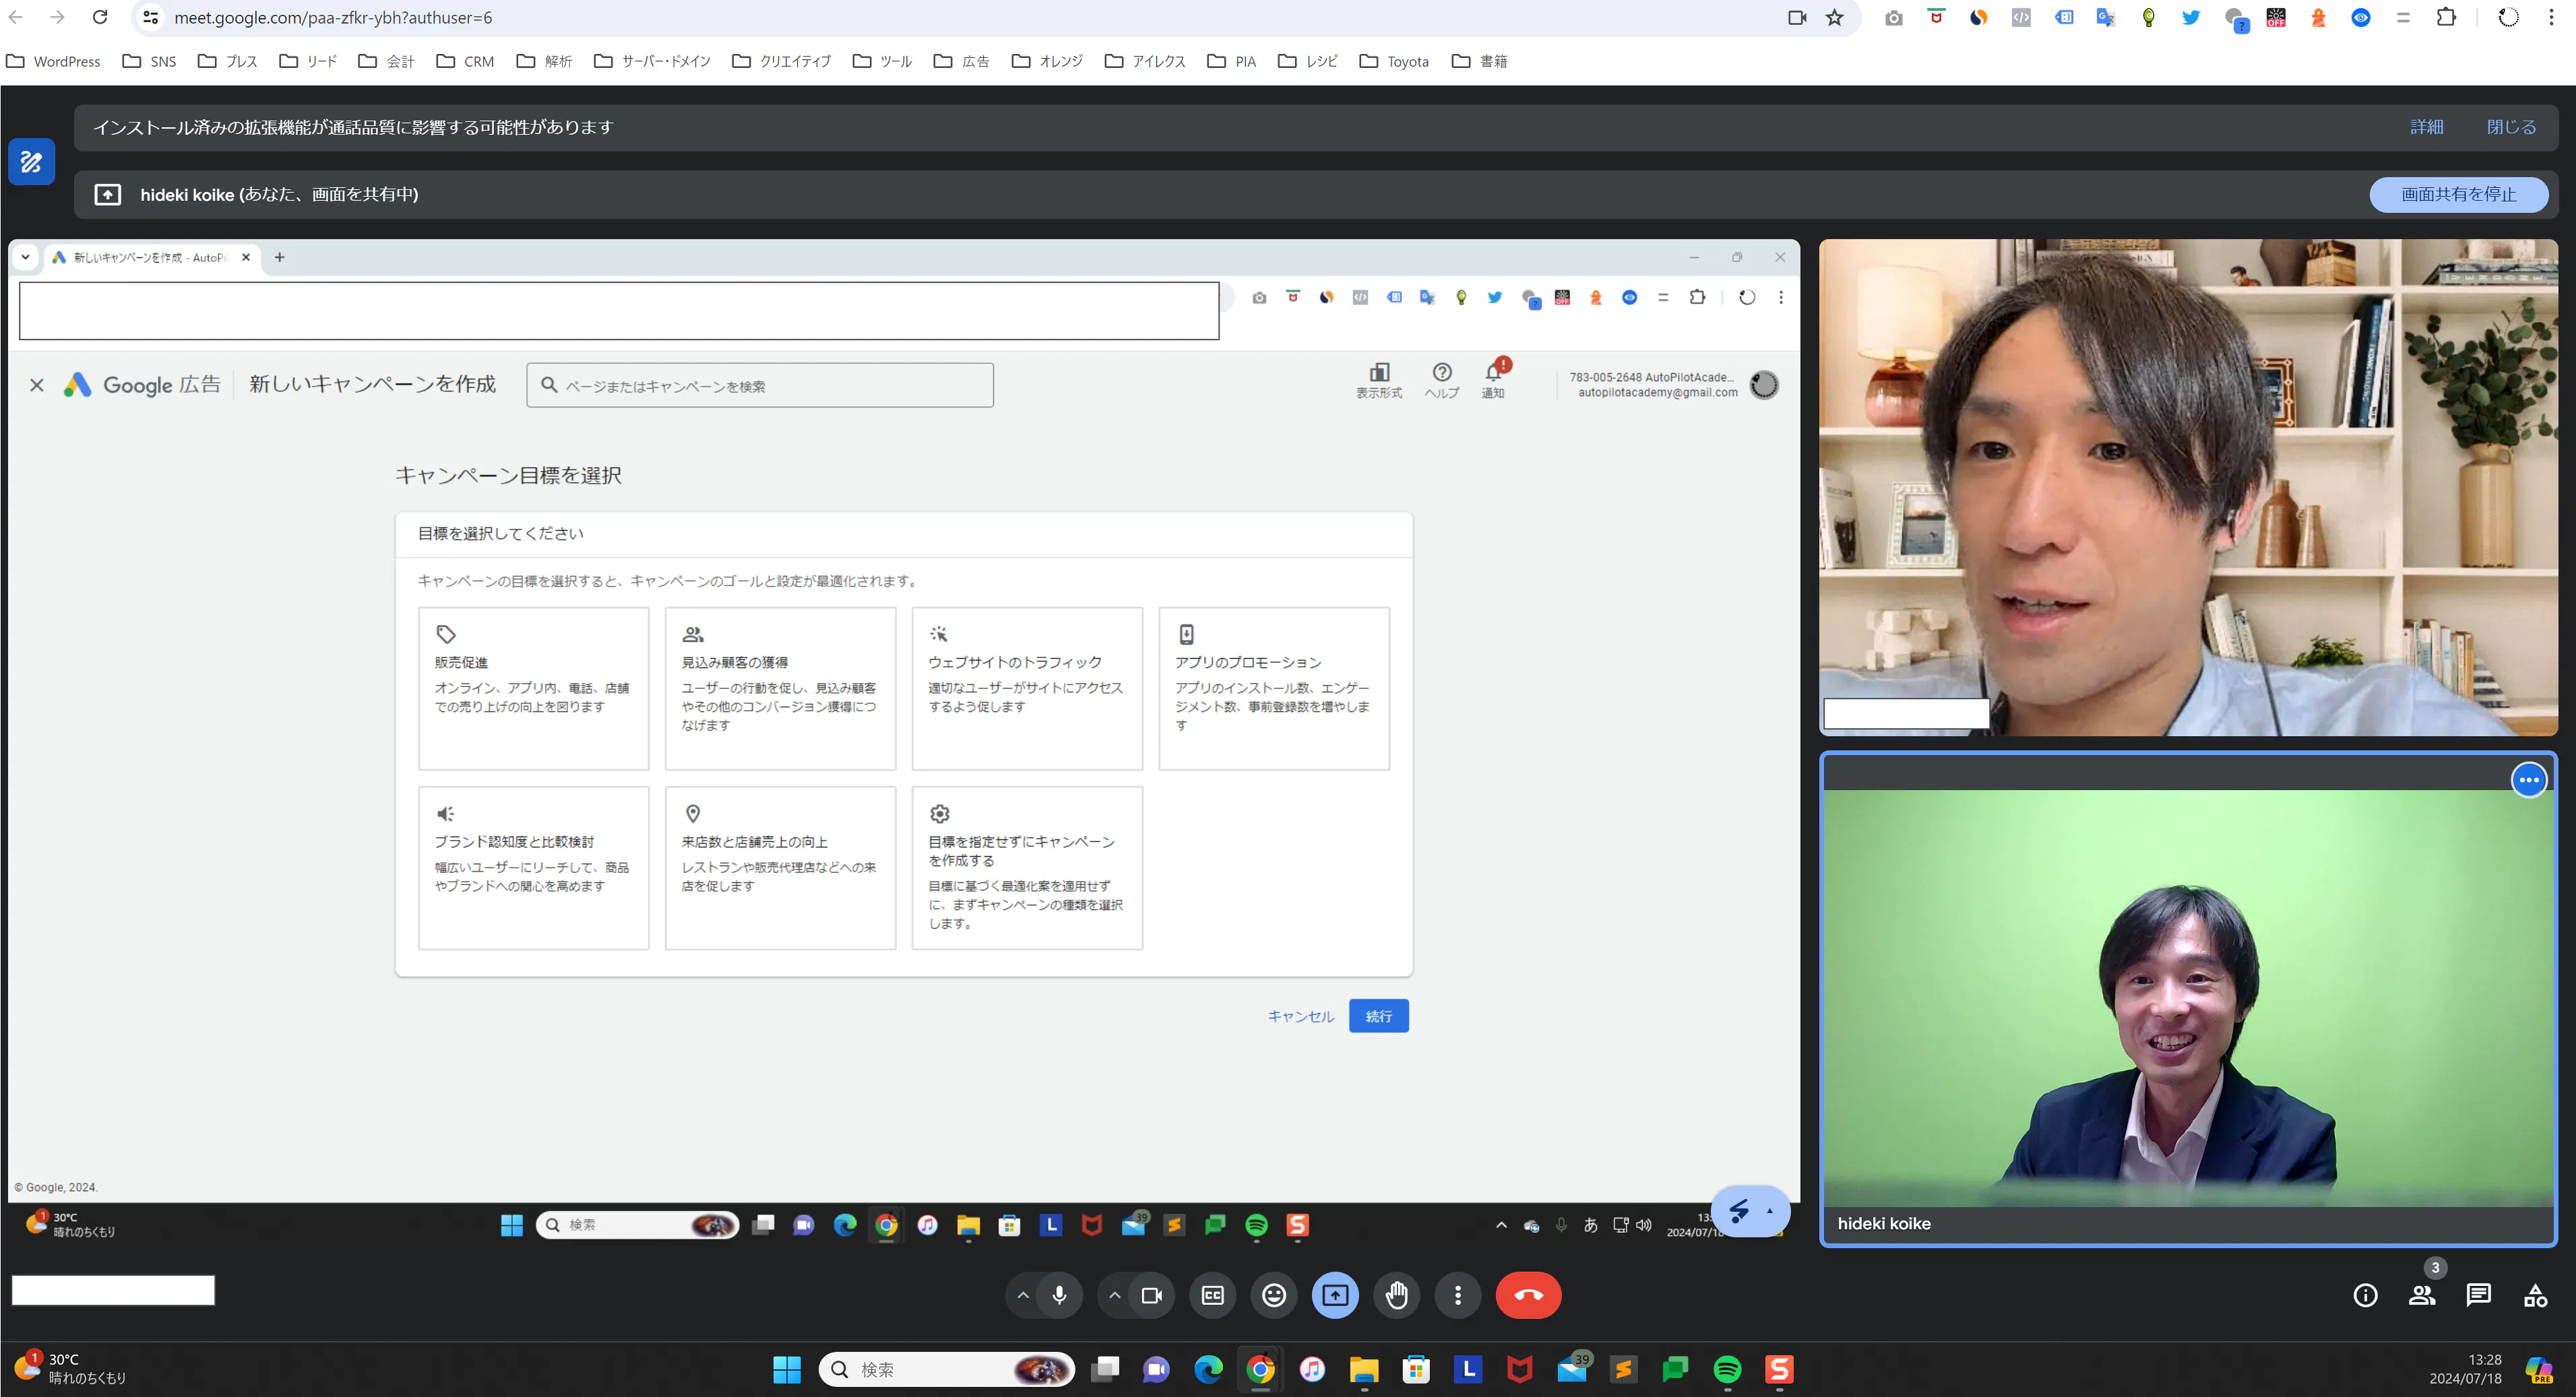Open the meeting chat panel
Viewport: 2576px width, 1397px height.
(2478, 1295)
